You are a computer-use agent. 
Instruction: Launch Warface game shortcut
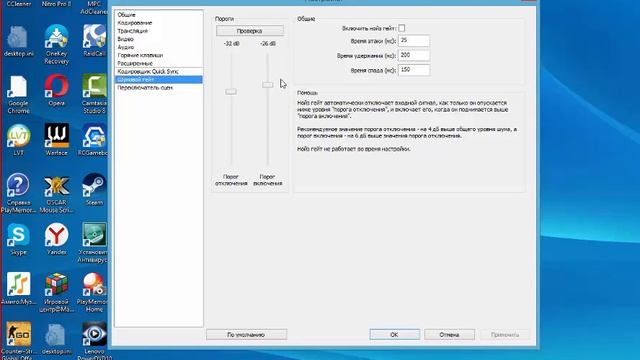pos(56,140)
